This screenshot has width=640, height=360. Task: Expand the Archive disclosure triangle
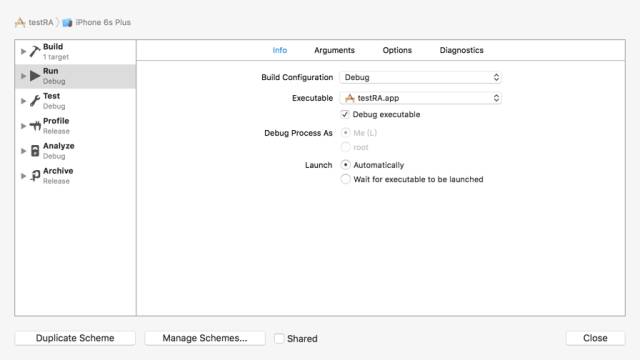[23, 176]
